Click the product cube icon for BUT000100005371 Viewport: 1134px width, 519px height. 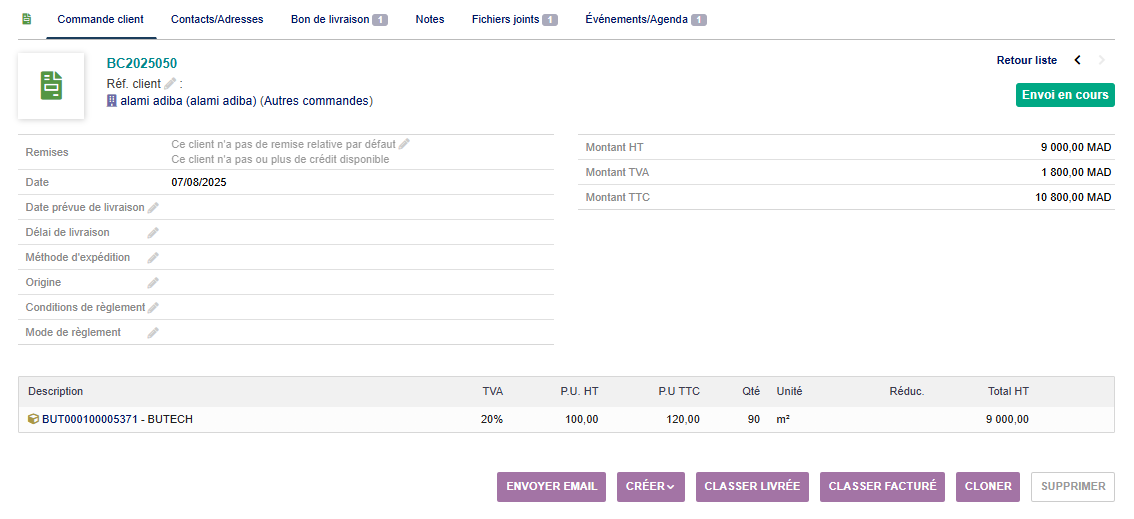(33, 420)
